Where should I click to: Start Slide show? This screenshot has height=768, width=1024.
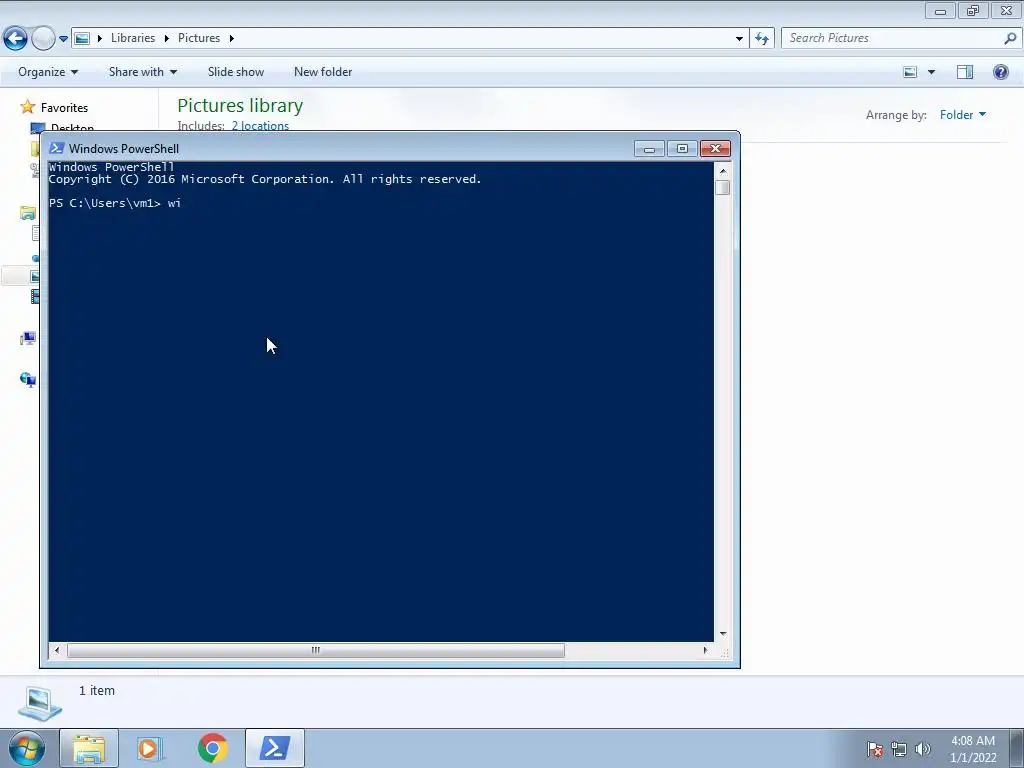pyautogui.click(x=236, y=72)
